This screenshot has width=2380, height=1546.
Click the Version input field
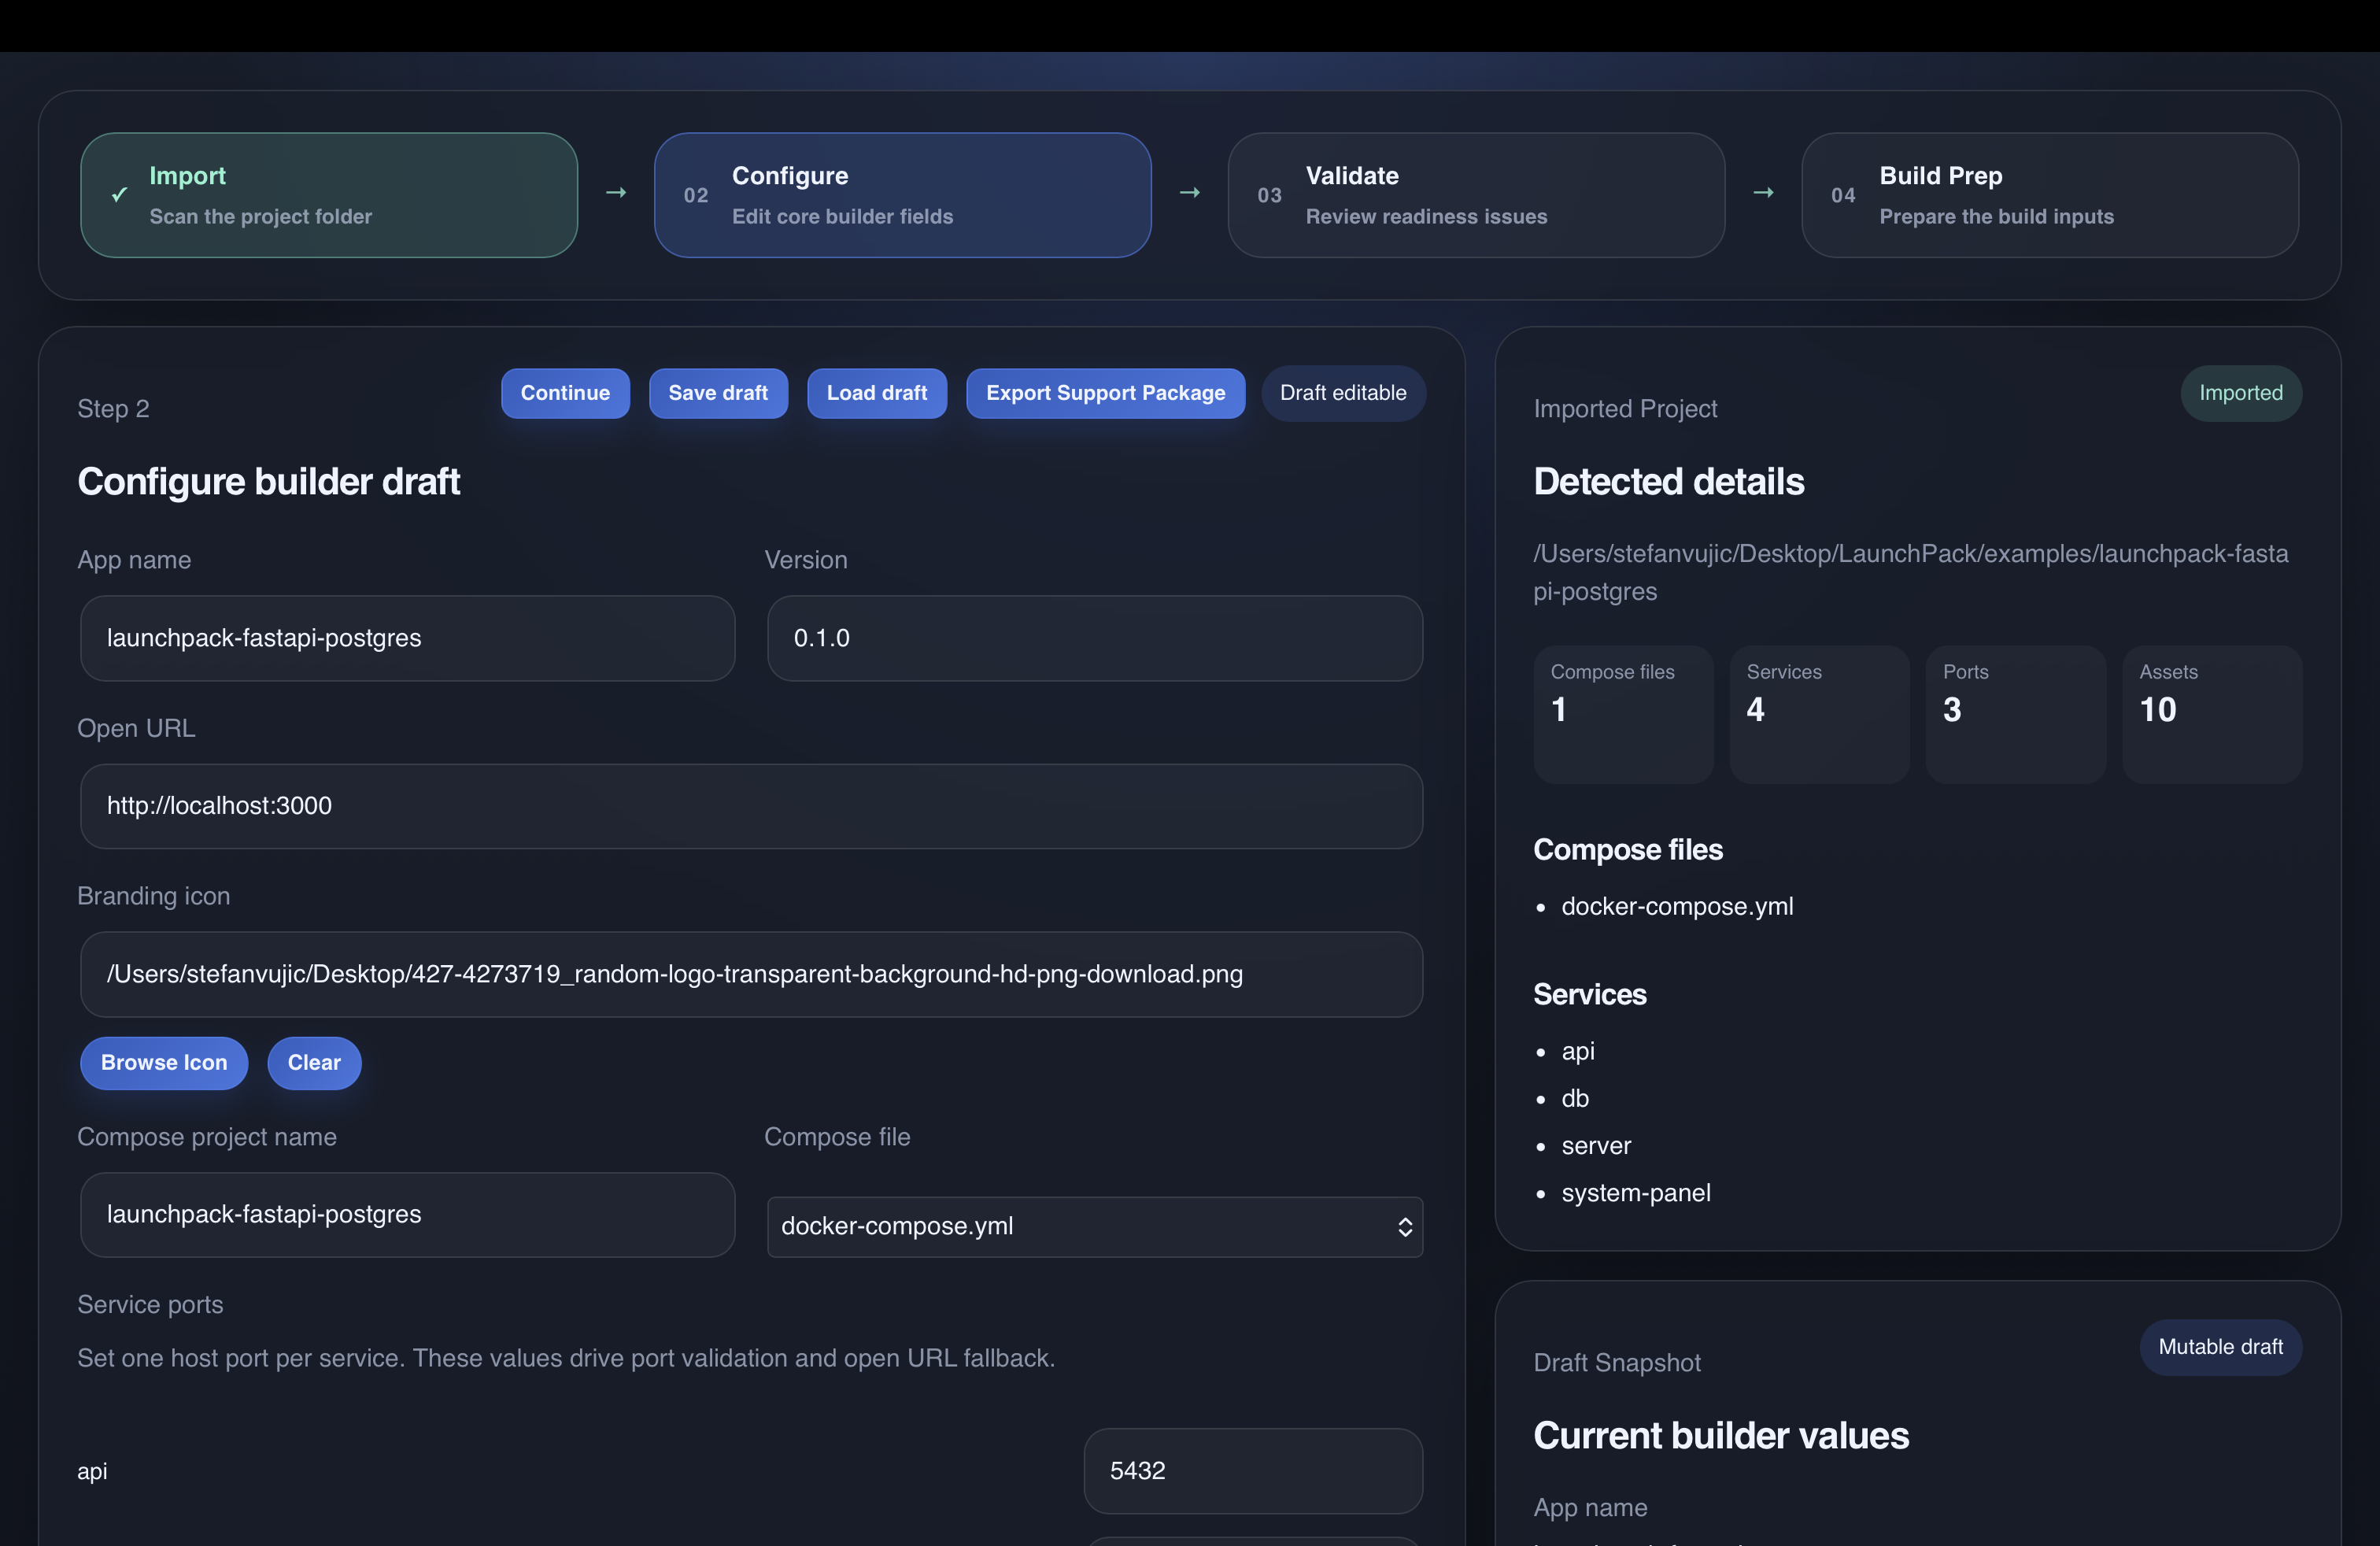[1095, 638]
